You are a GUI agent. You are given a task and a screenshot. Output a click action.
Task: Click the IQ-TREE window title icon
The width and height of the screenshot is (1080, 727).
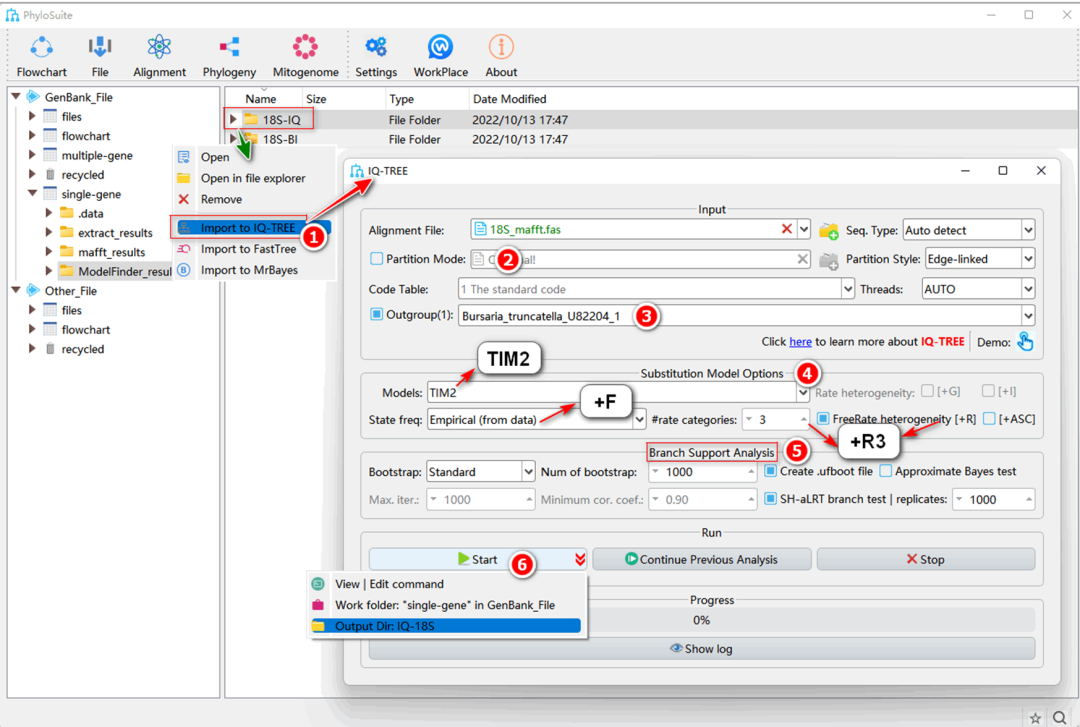pyautogui.click(x=357, y=171)
